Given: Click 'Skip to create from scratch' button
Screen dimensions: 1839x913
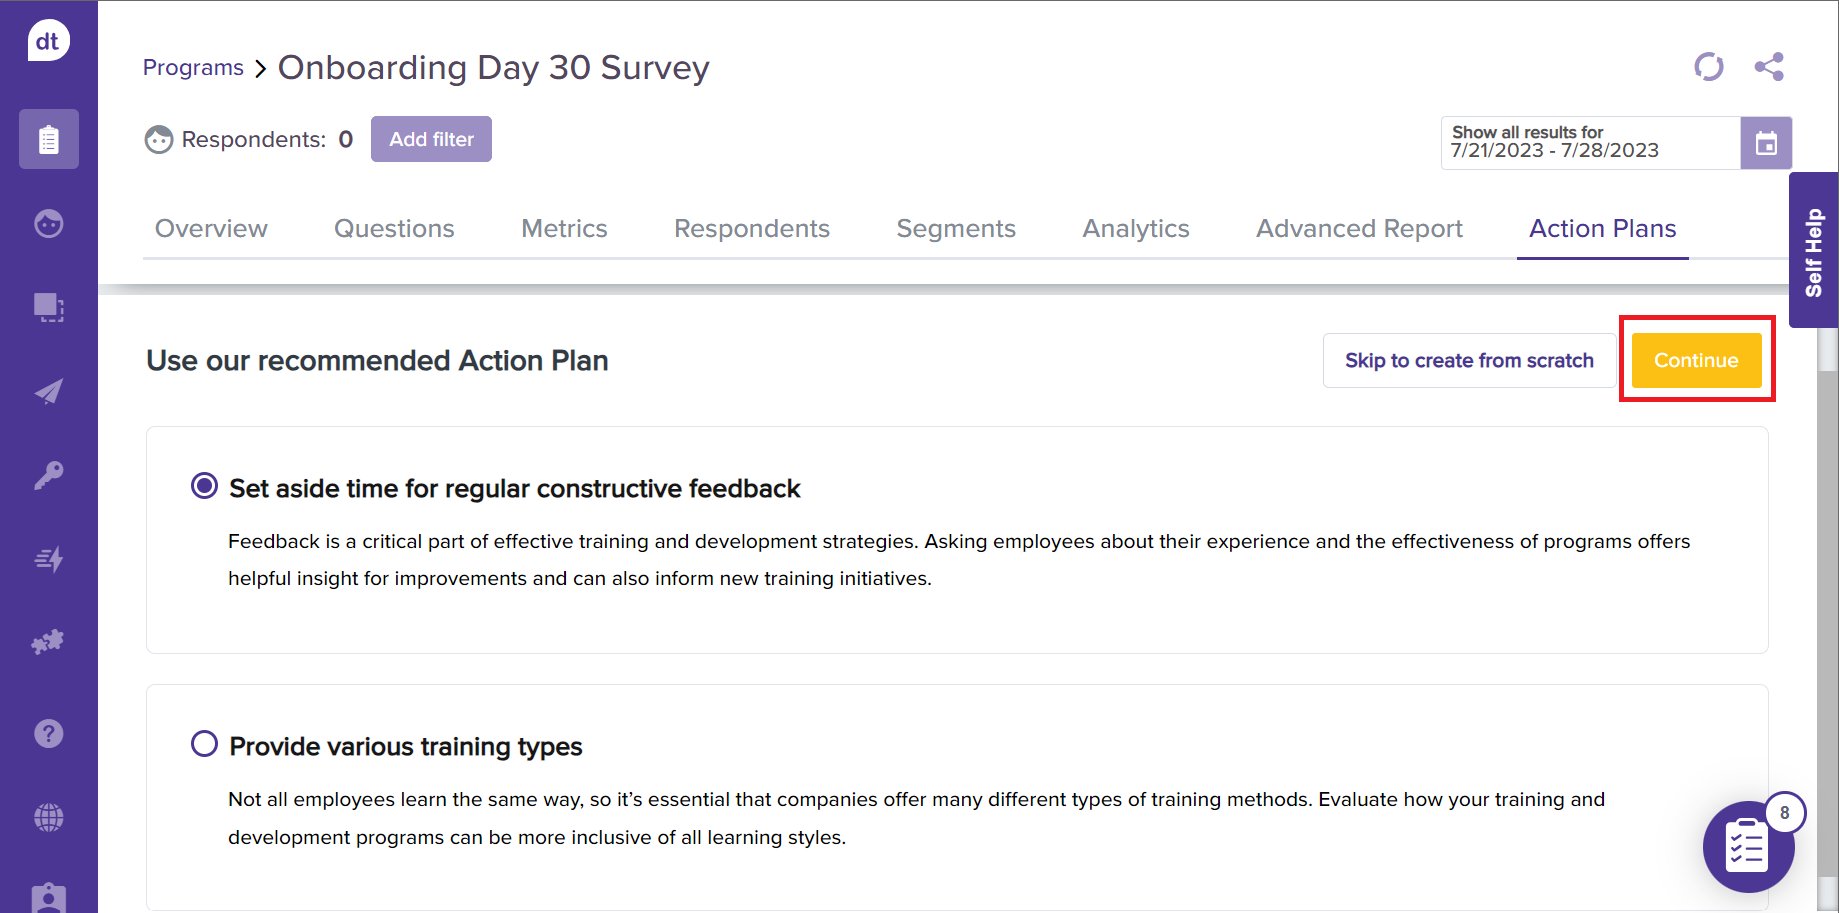Looking at the screenshot, I should click(1468, 360).
